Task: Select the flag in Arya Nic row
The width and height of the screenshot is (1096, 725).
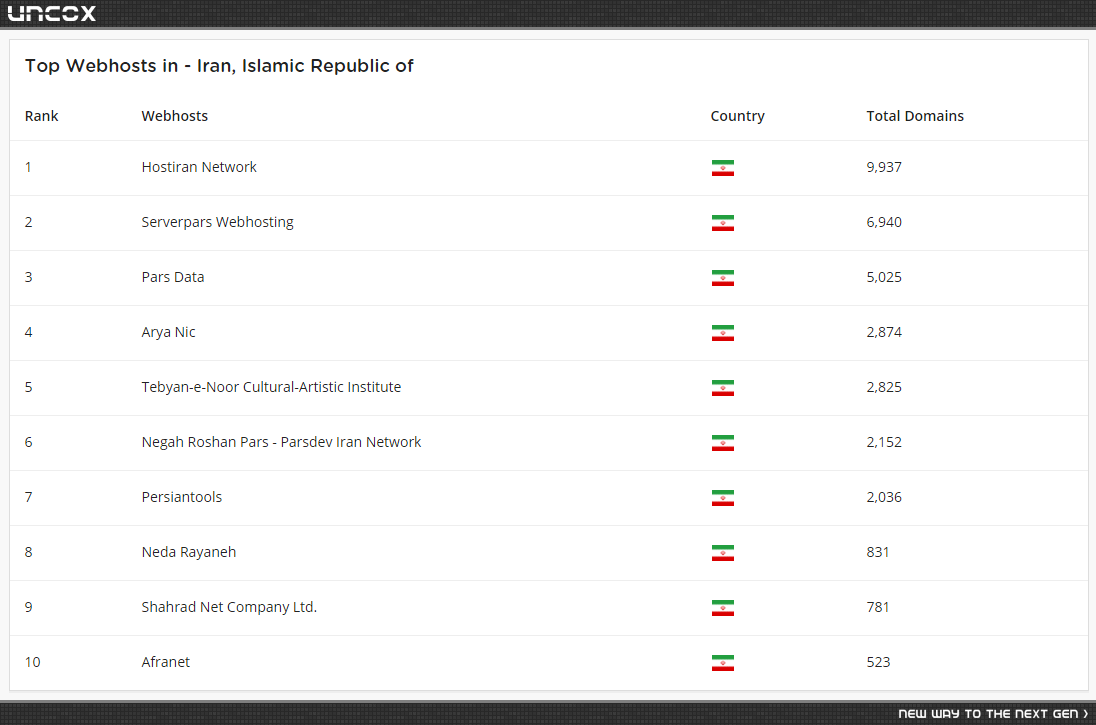Action: pos(723,333)
